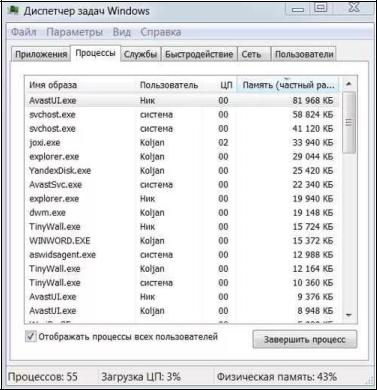Select the Процессы tab
The image size is (377, 390).
[95, 53]
